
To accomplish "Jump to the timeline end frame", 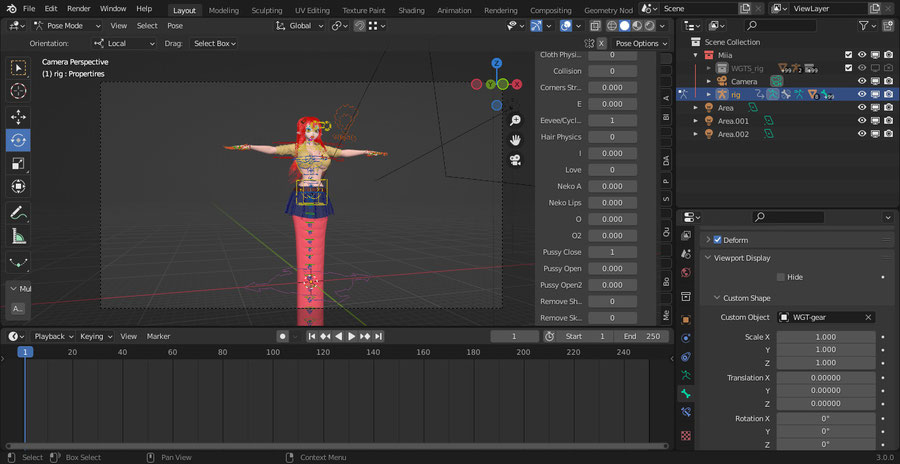I will click(x=379, y=337).
